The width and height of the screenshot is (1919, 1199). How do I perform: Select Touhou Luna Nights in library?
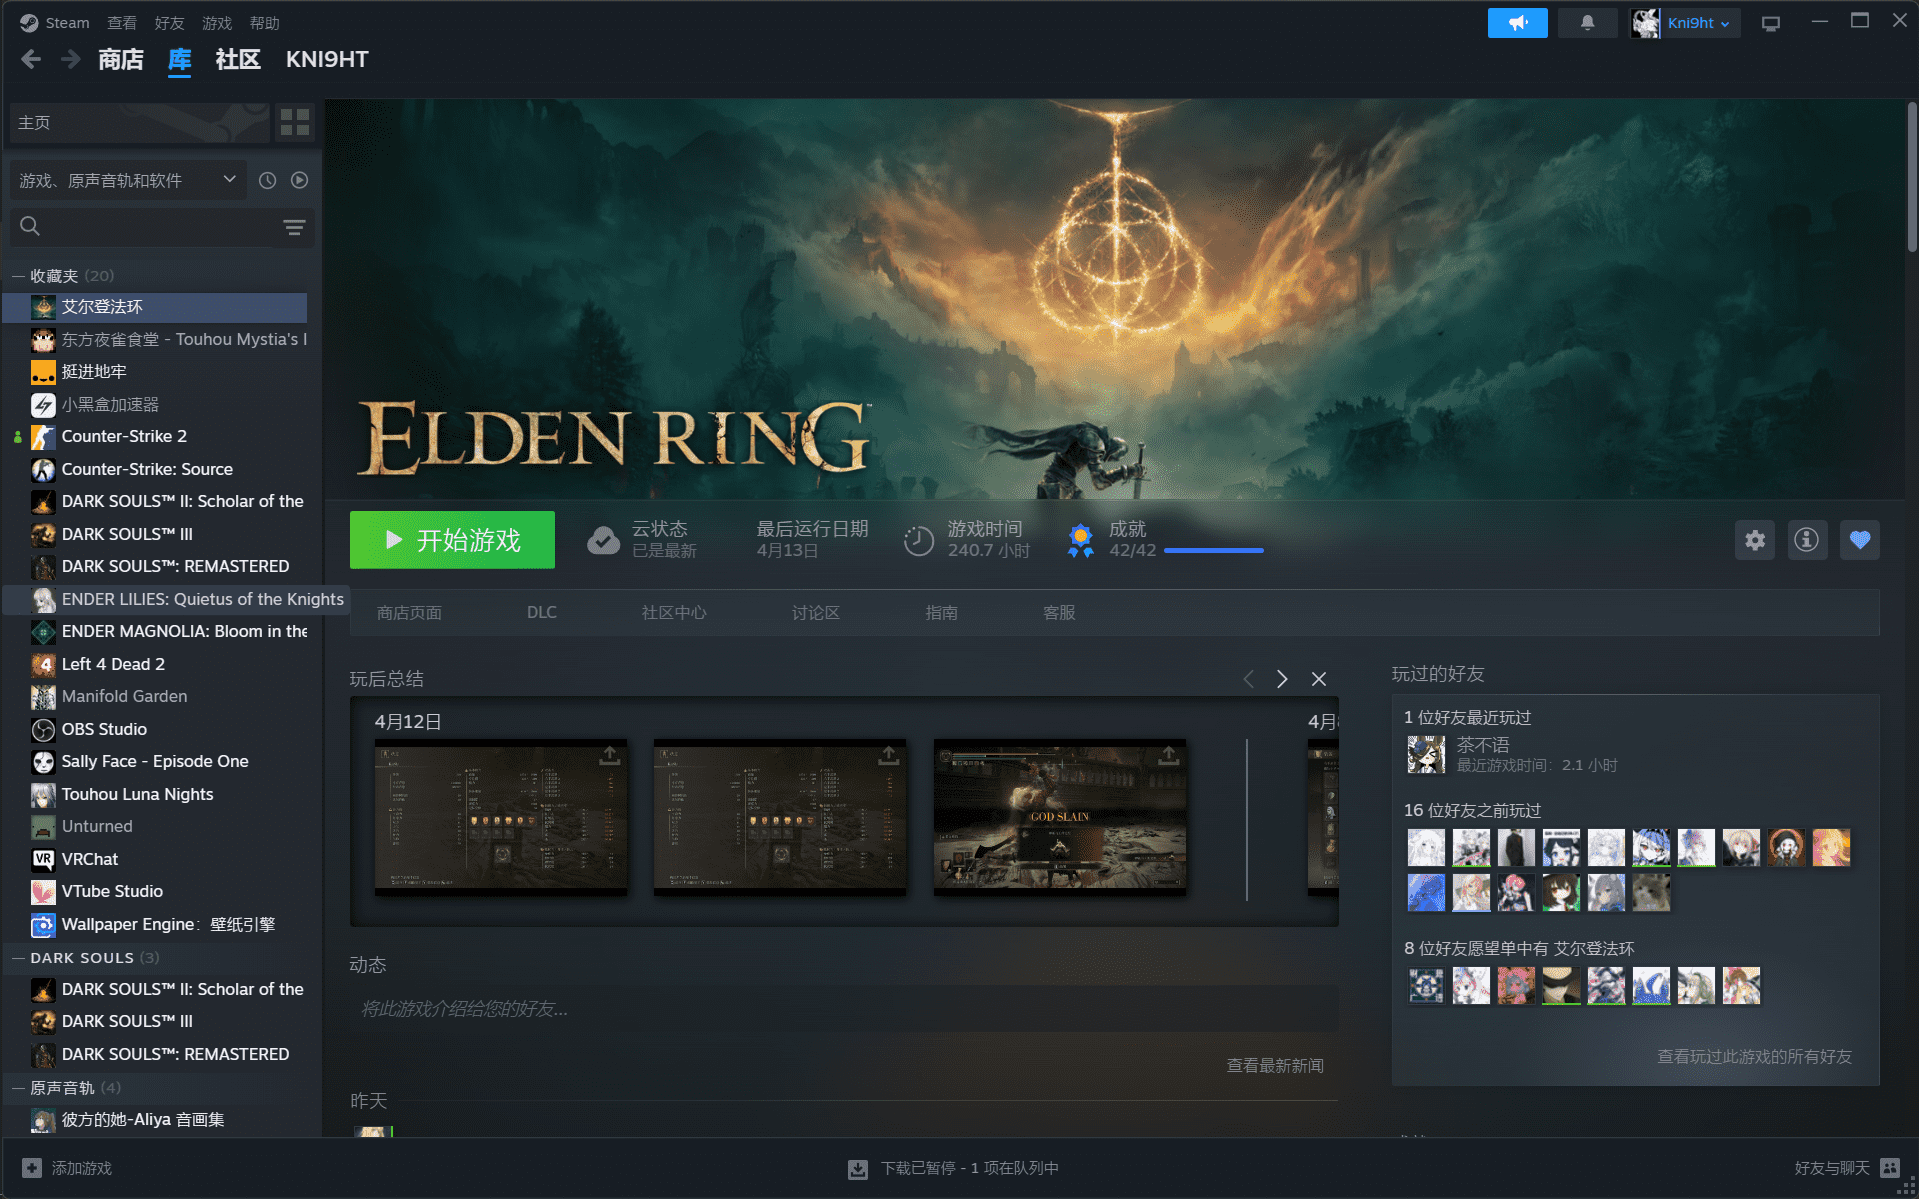tap(155, 794)
